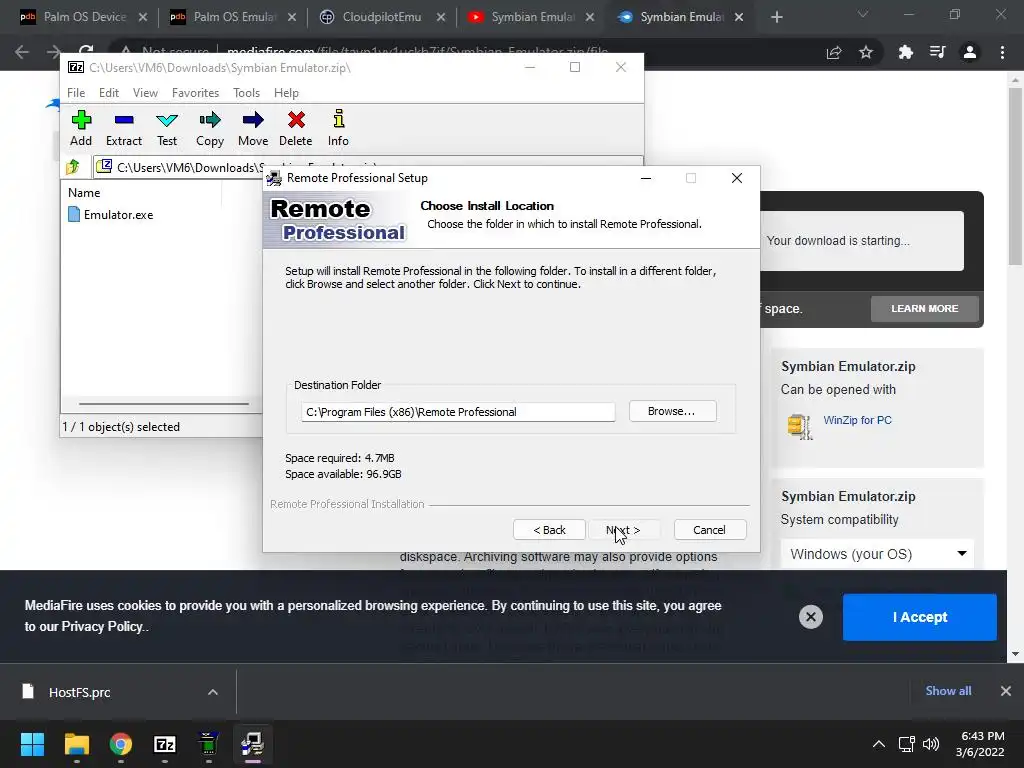Select Emulator.exe in 7-Zip file list
This screenshot has width=1024, height=768.
[111, 215]
